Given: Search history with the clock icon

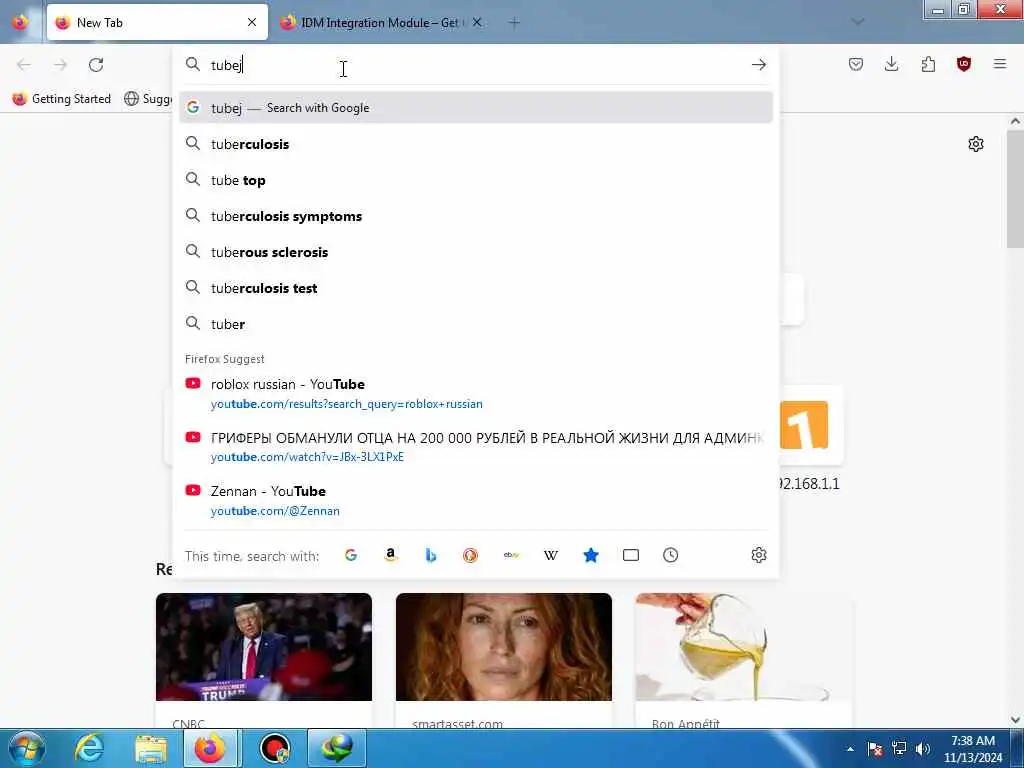Looking at the screenshot, I should [x=671, y=555].
